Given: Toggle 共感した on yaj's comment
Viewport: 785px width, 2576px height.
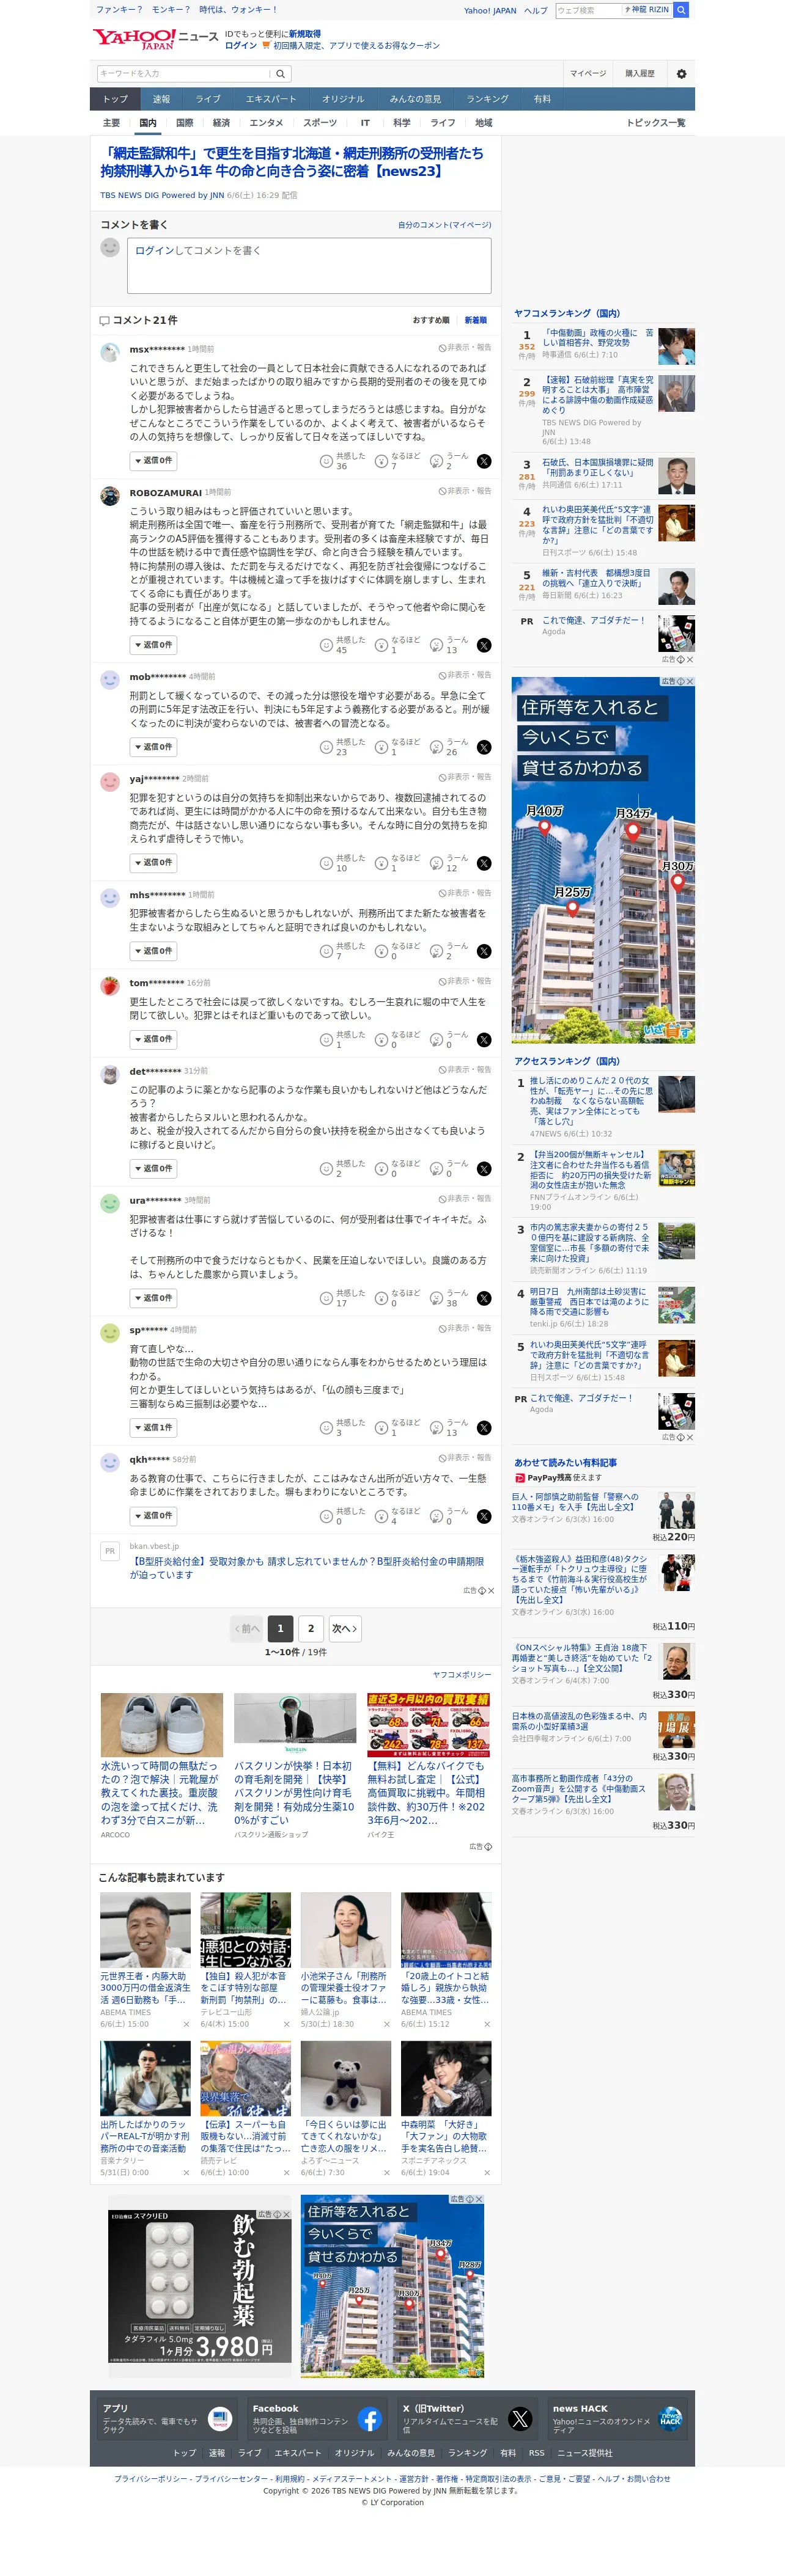Looking at the screenshot, I should [x=342, y=863].
